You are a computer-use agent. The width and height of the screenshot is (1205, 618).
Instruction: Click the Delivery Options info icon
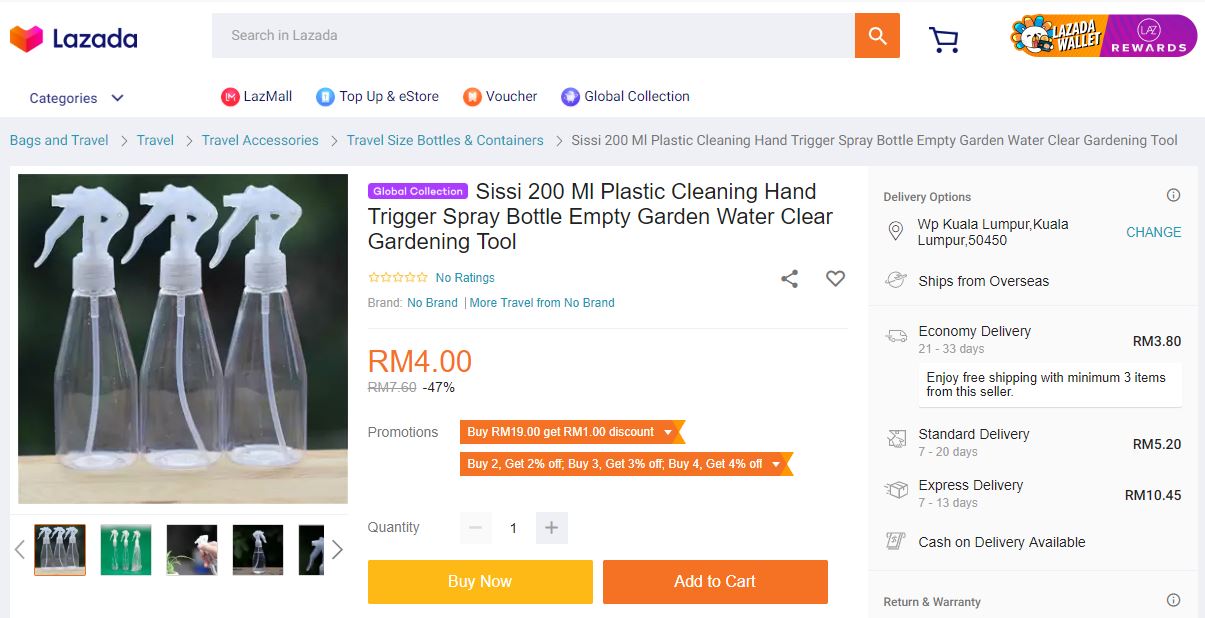point(1173,196)
